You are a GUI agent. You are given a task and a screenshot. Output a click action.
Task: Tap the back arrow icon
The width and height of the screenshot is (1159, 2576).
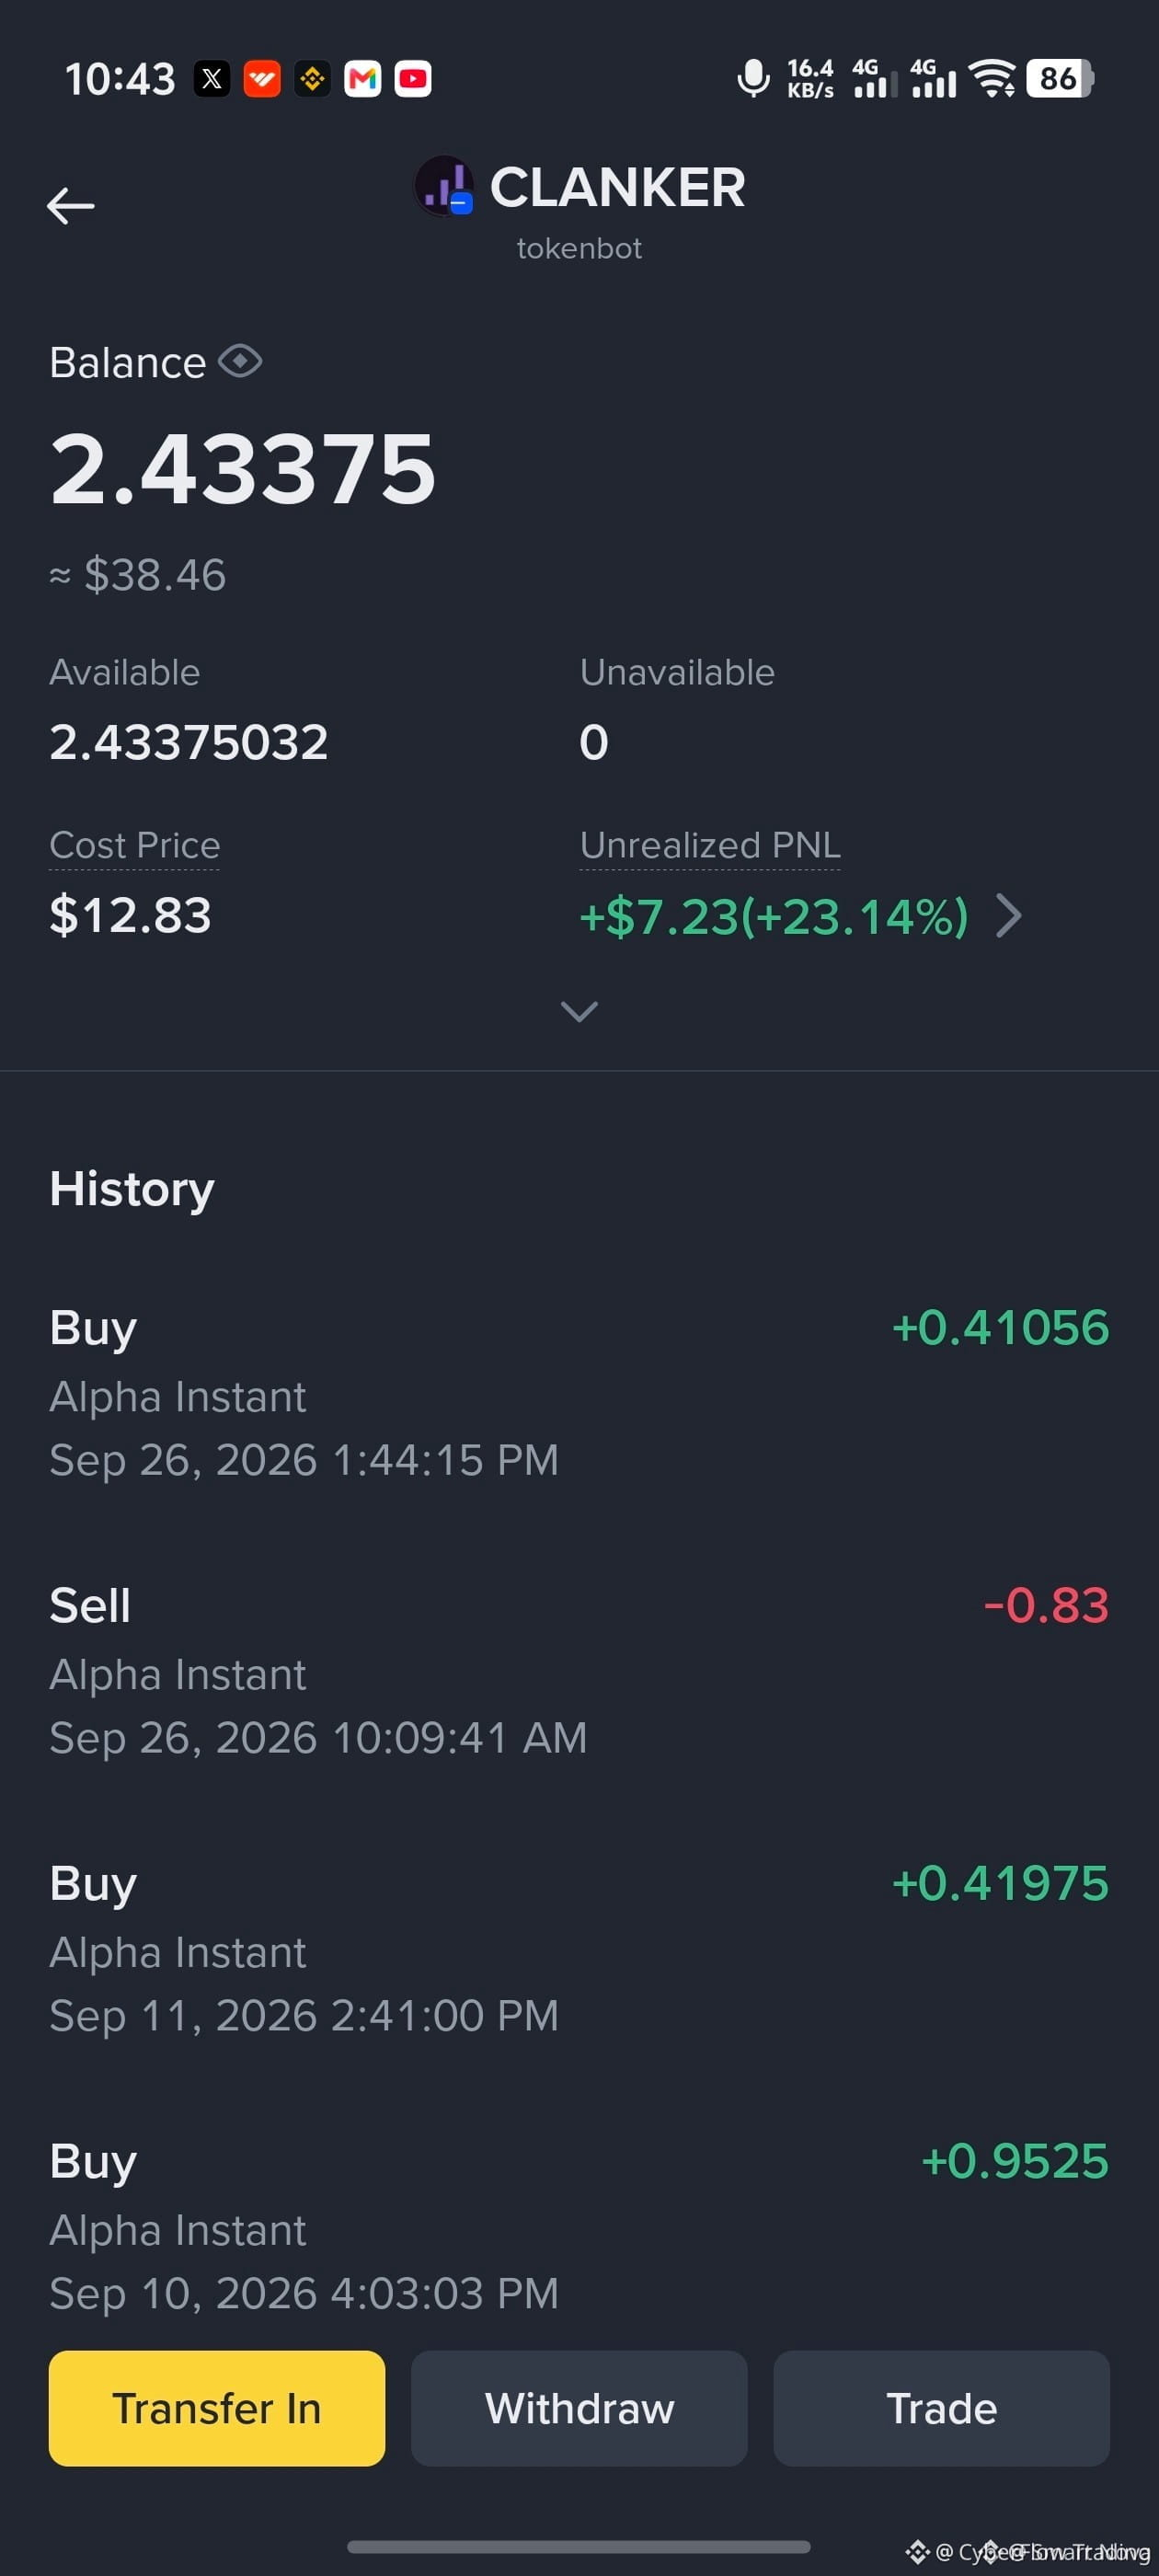pos(71,206)
